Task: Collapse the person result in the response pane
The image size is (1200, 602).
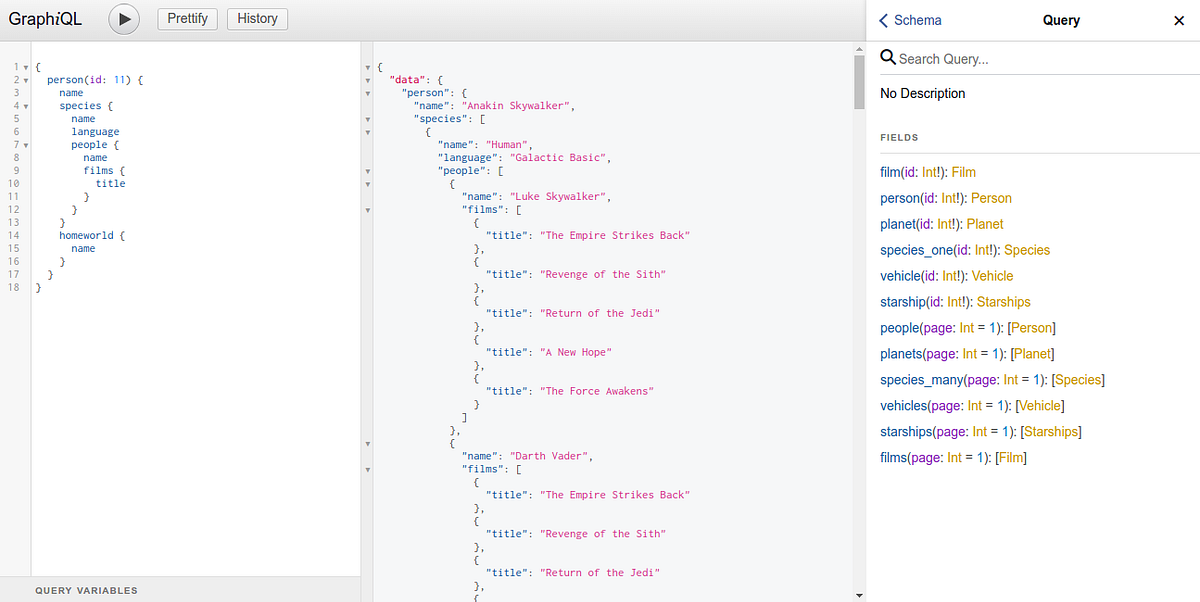Action: (367, 92)
